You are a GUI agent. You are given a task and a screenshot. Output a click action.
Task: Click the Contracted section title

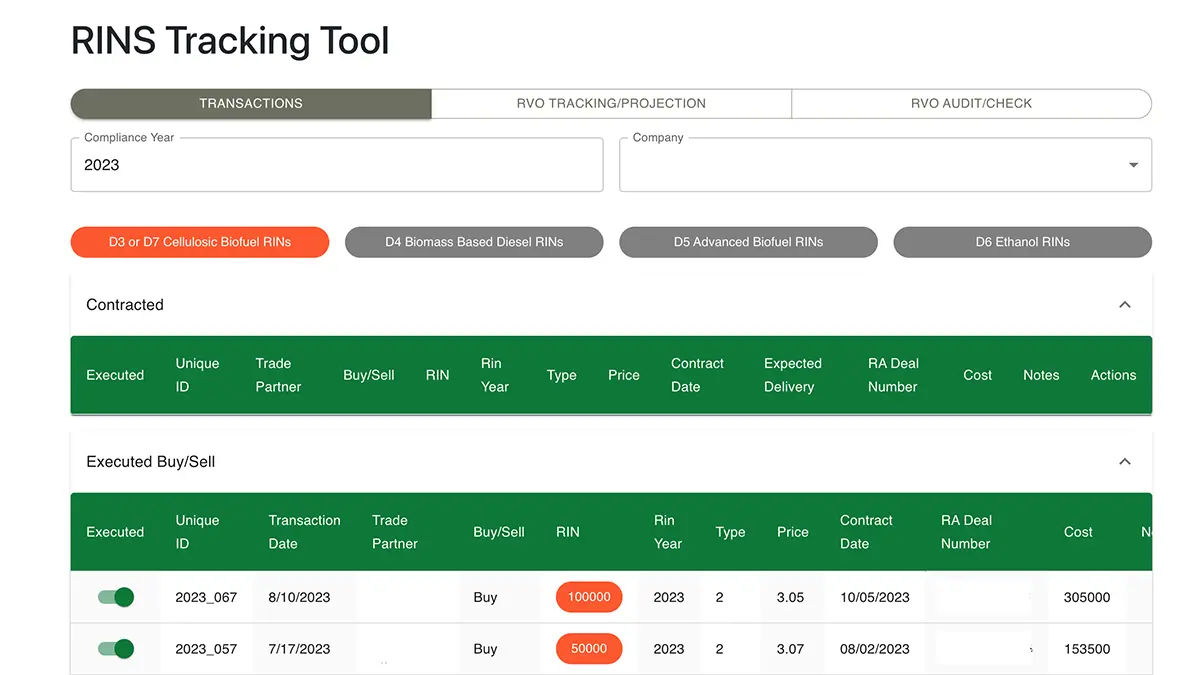pos(125,305)
